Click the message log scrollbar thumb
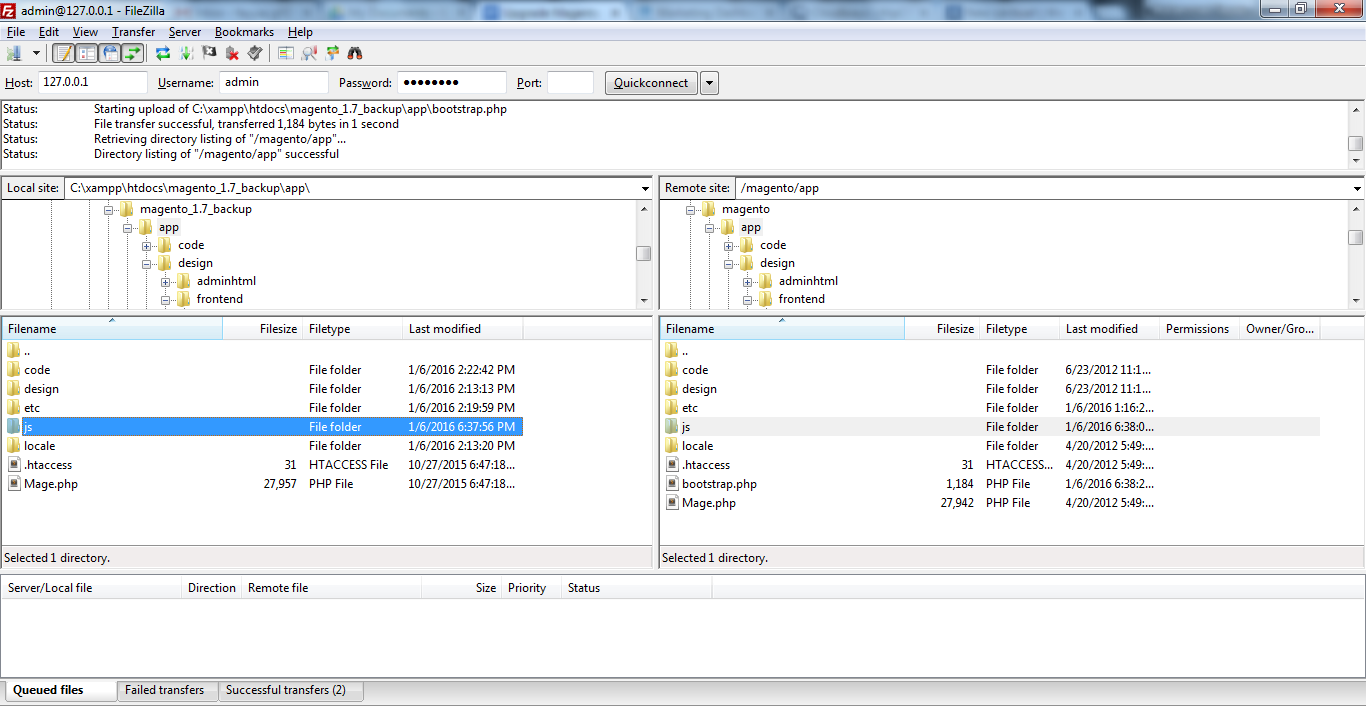The width and height of the screenshot is (1366, 706). 1356,143
